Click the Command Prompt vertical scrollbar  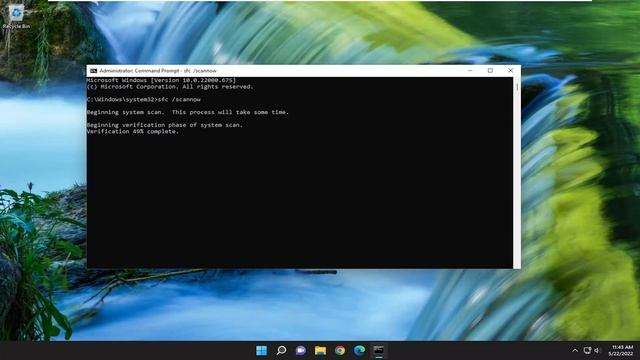(x=517, y=172)
